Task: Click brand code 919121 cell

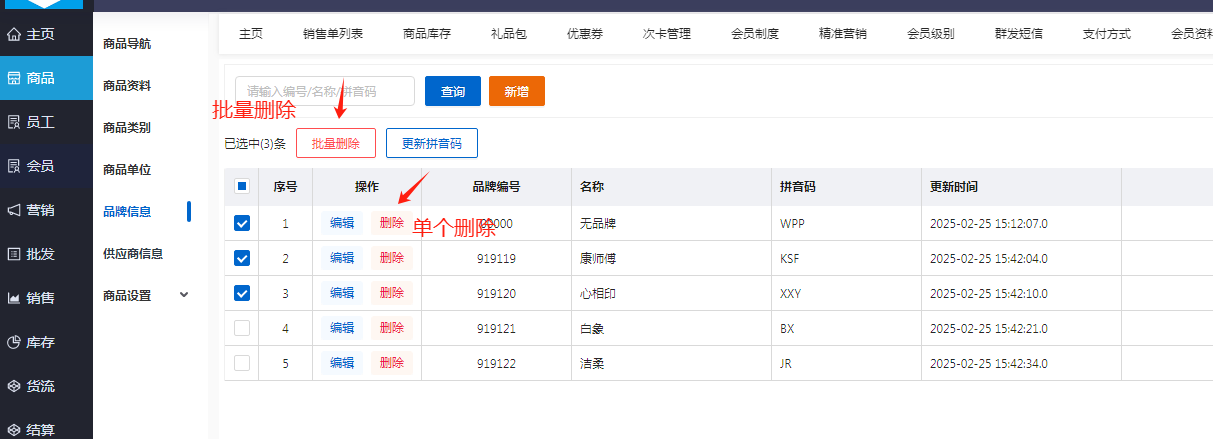Action: (x=496, y=329)
